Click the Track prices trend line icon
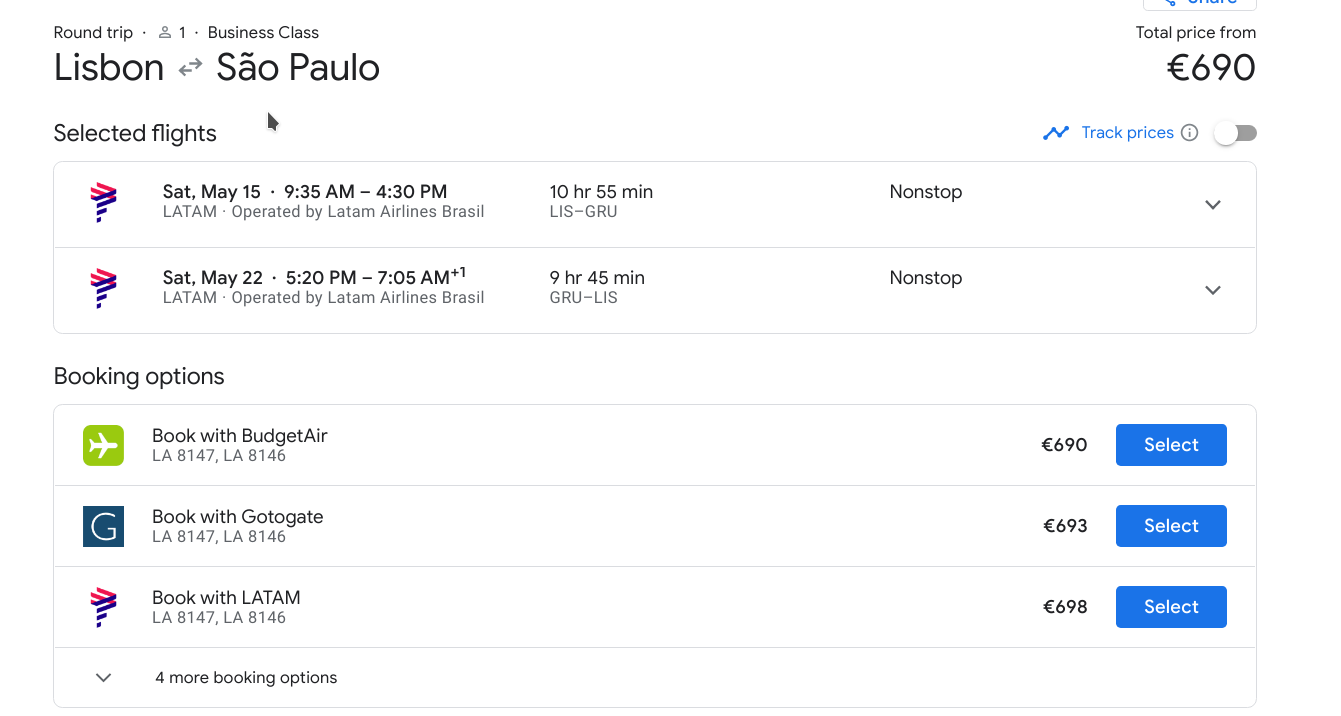The image size is (1341, 716). (x=1056, y=133)
